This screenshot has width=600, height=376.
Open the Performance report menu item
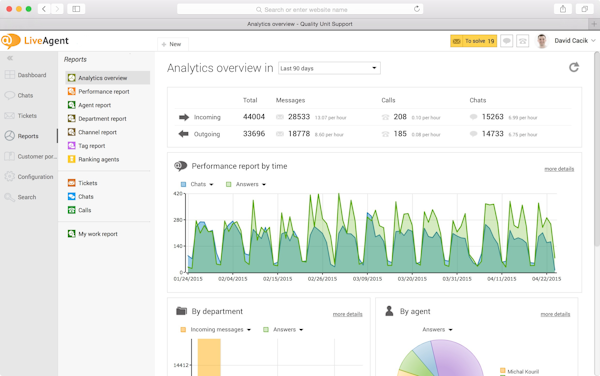99,91
